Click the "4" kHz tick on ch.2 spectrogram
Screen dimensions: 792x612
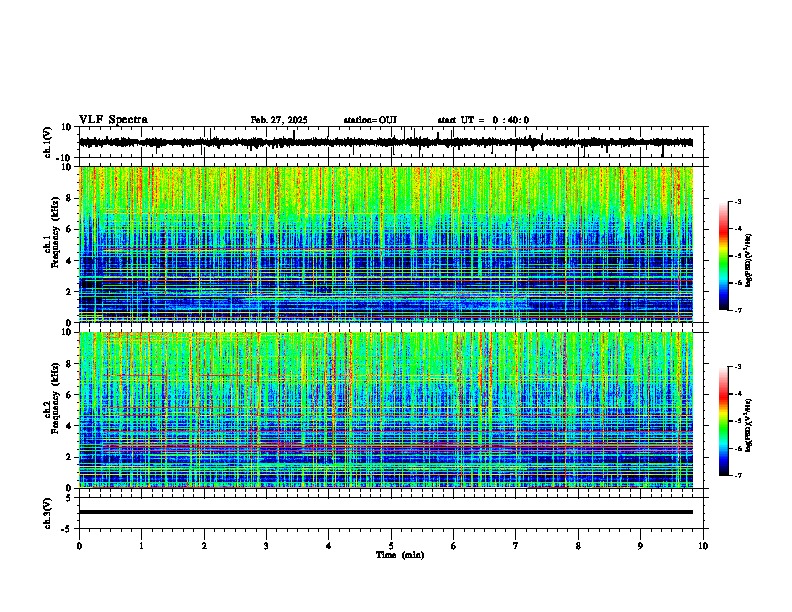tap(70, 426)
